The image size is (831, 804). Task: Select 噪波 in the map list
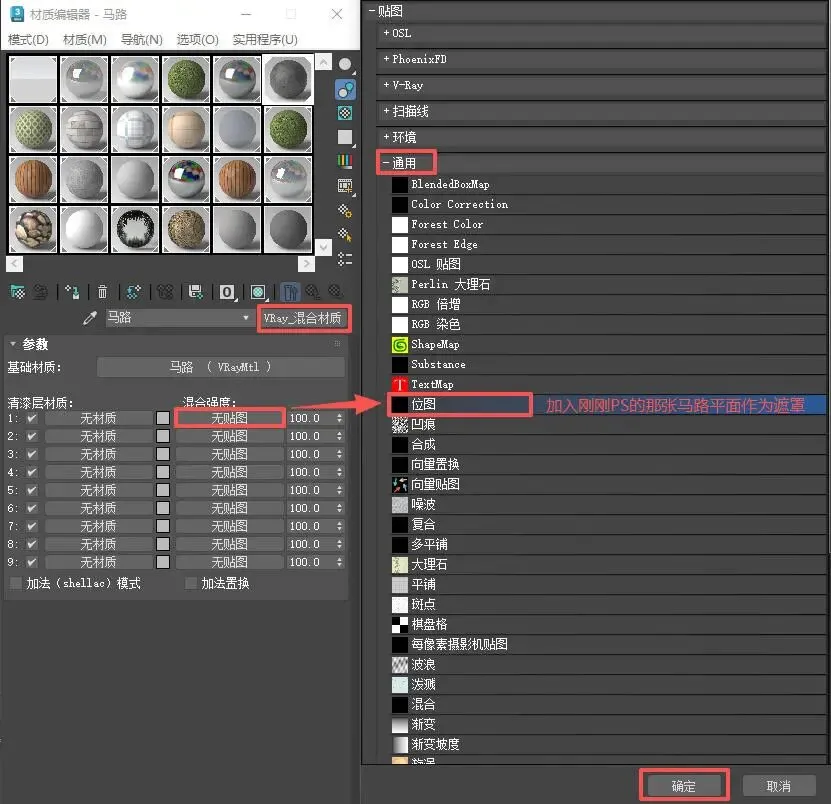[608, 505]
